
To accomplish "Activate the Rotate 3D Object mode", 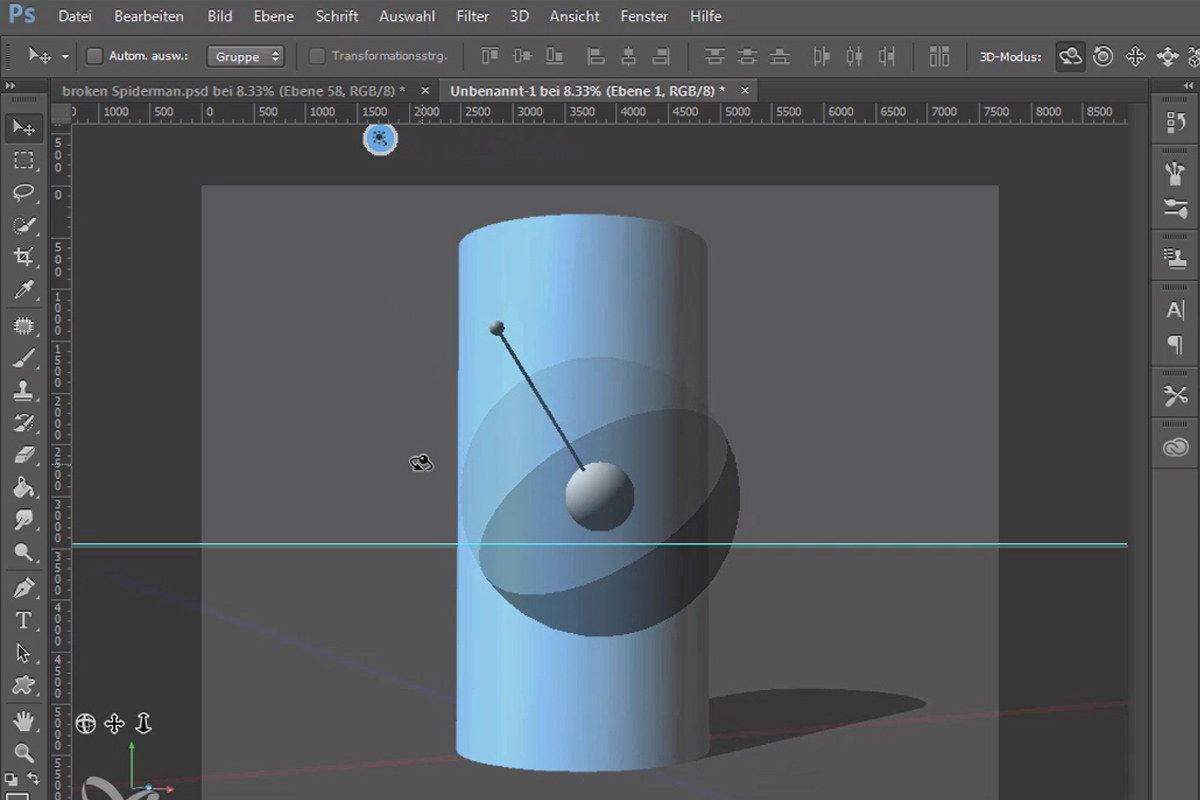I will point(1070,57).
